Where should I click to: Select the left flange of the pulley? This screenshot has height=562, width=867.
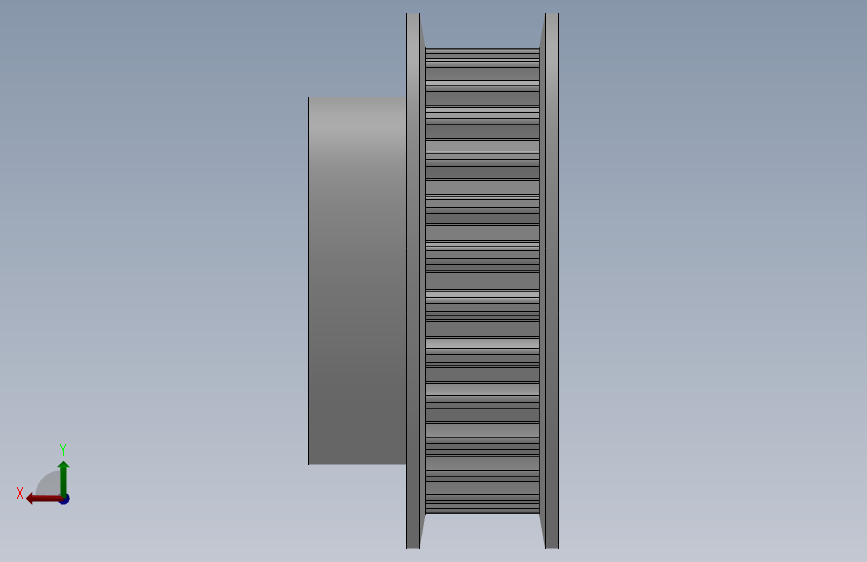coord(413,281)
